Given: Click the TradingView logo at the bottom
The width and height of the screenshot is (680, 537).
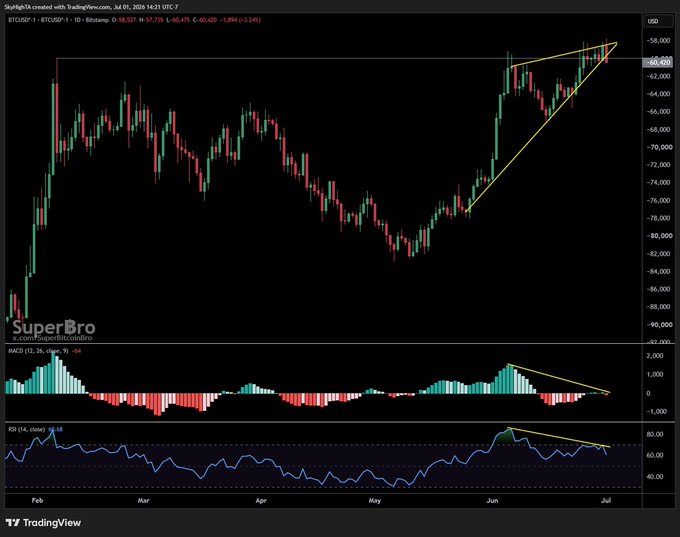Looking at the screenshot, I should 43,523.
